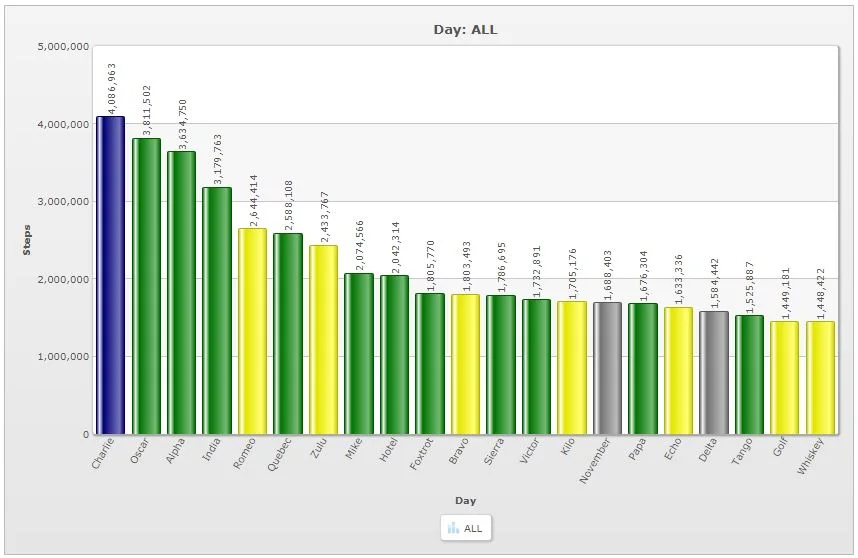Viewport: 858px width, 558px height.
Task: Click the green Tango bar
Action: [x=749, y=375]
